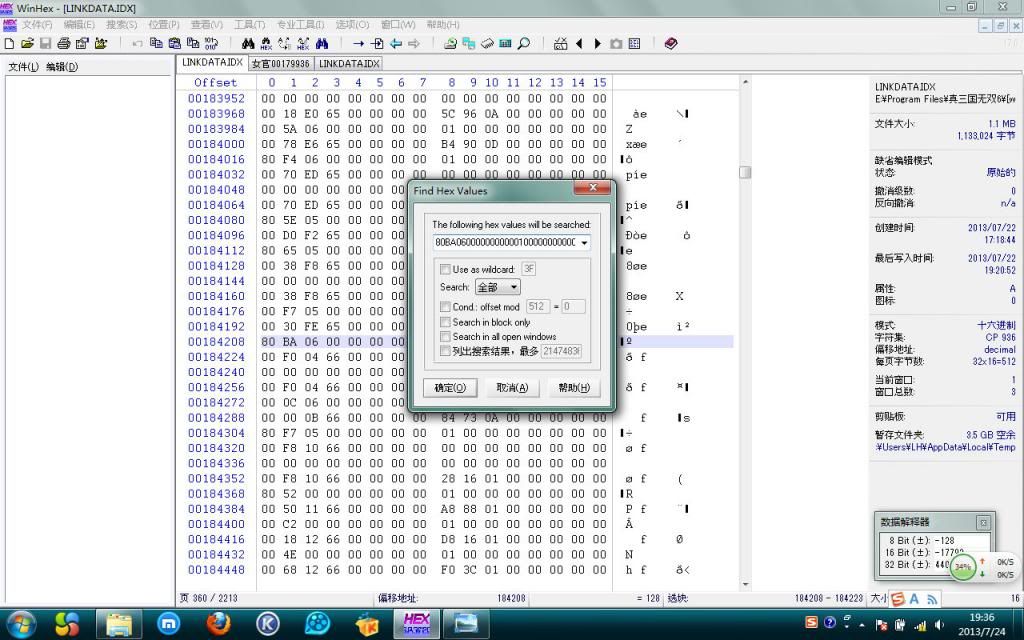The image size is (1024, 640).
Task: Click the Open File folder icon
Action: tap(27, 44)
